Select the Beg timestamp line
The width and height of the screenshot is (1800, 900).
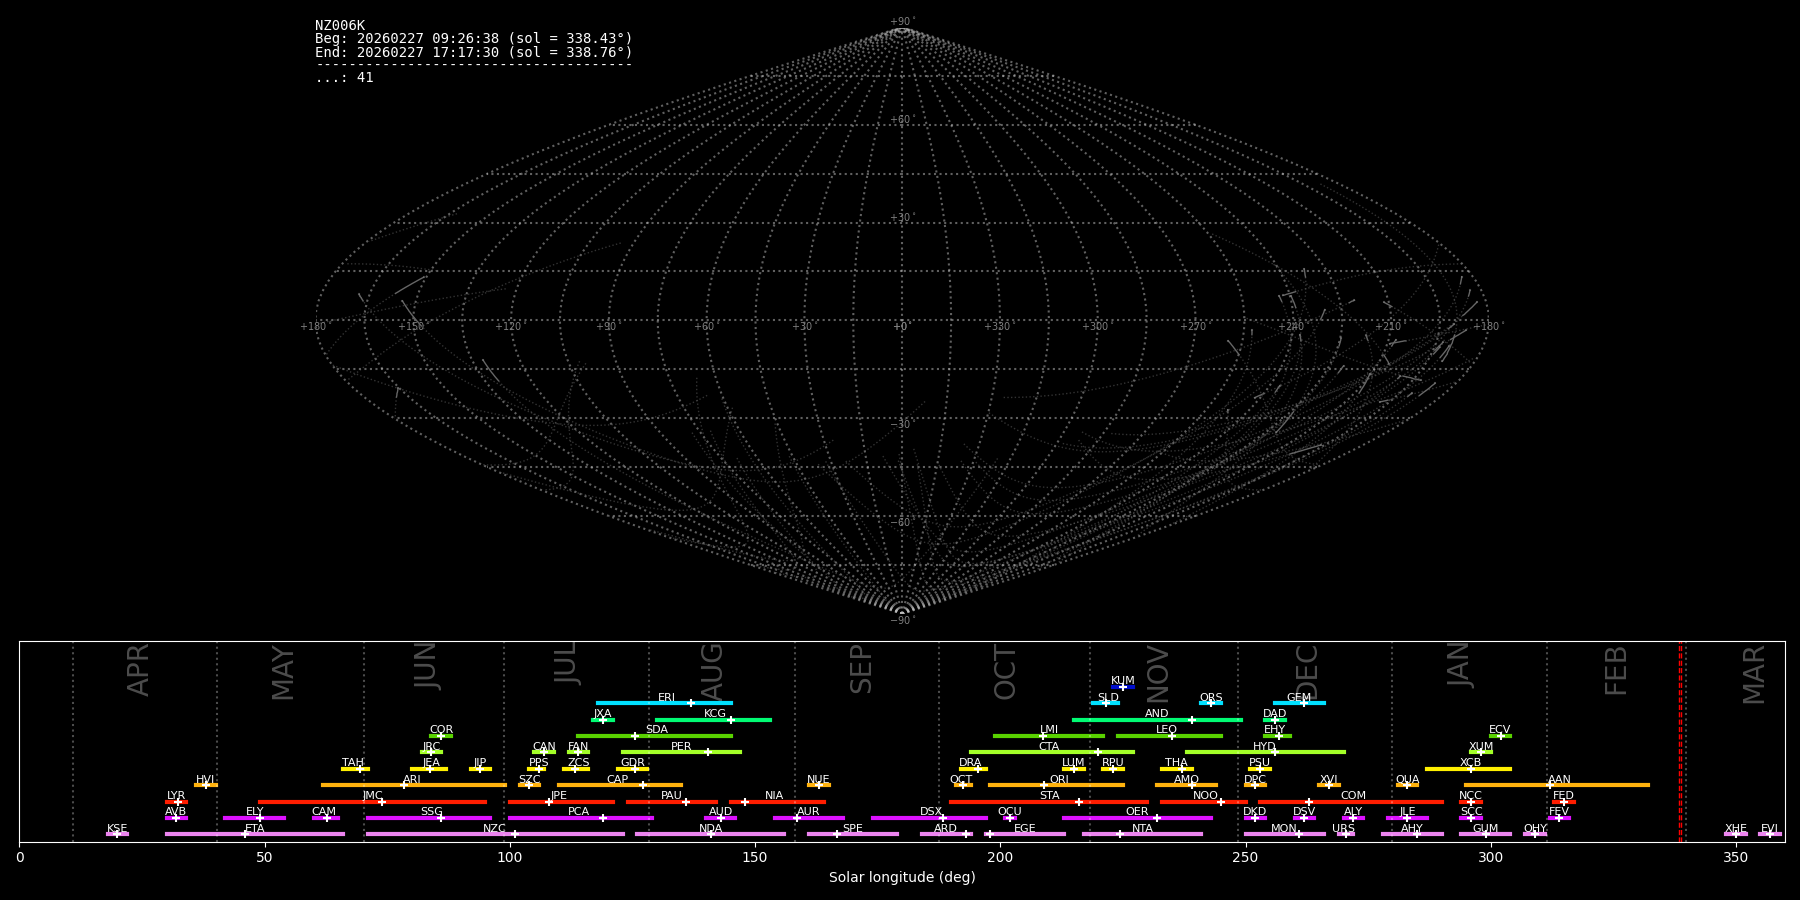click(474, 39)
